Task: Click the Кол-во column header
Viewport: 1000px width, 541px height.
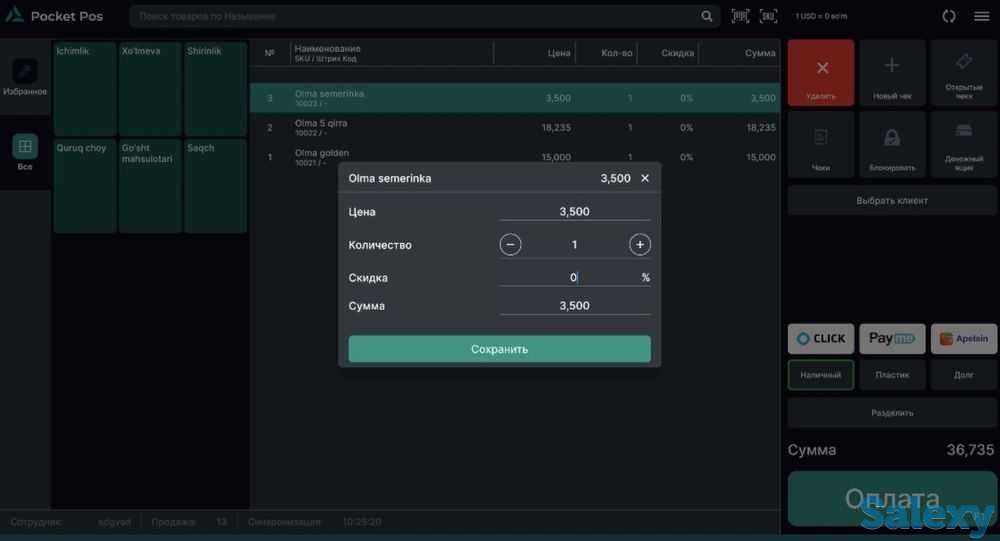Action: 617,53
